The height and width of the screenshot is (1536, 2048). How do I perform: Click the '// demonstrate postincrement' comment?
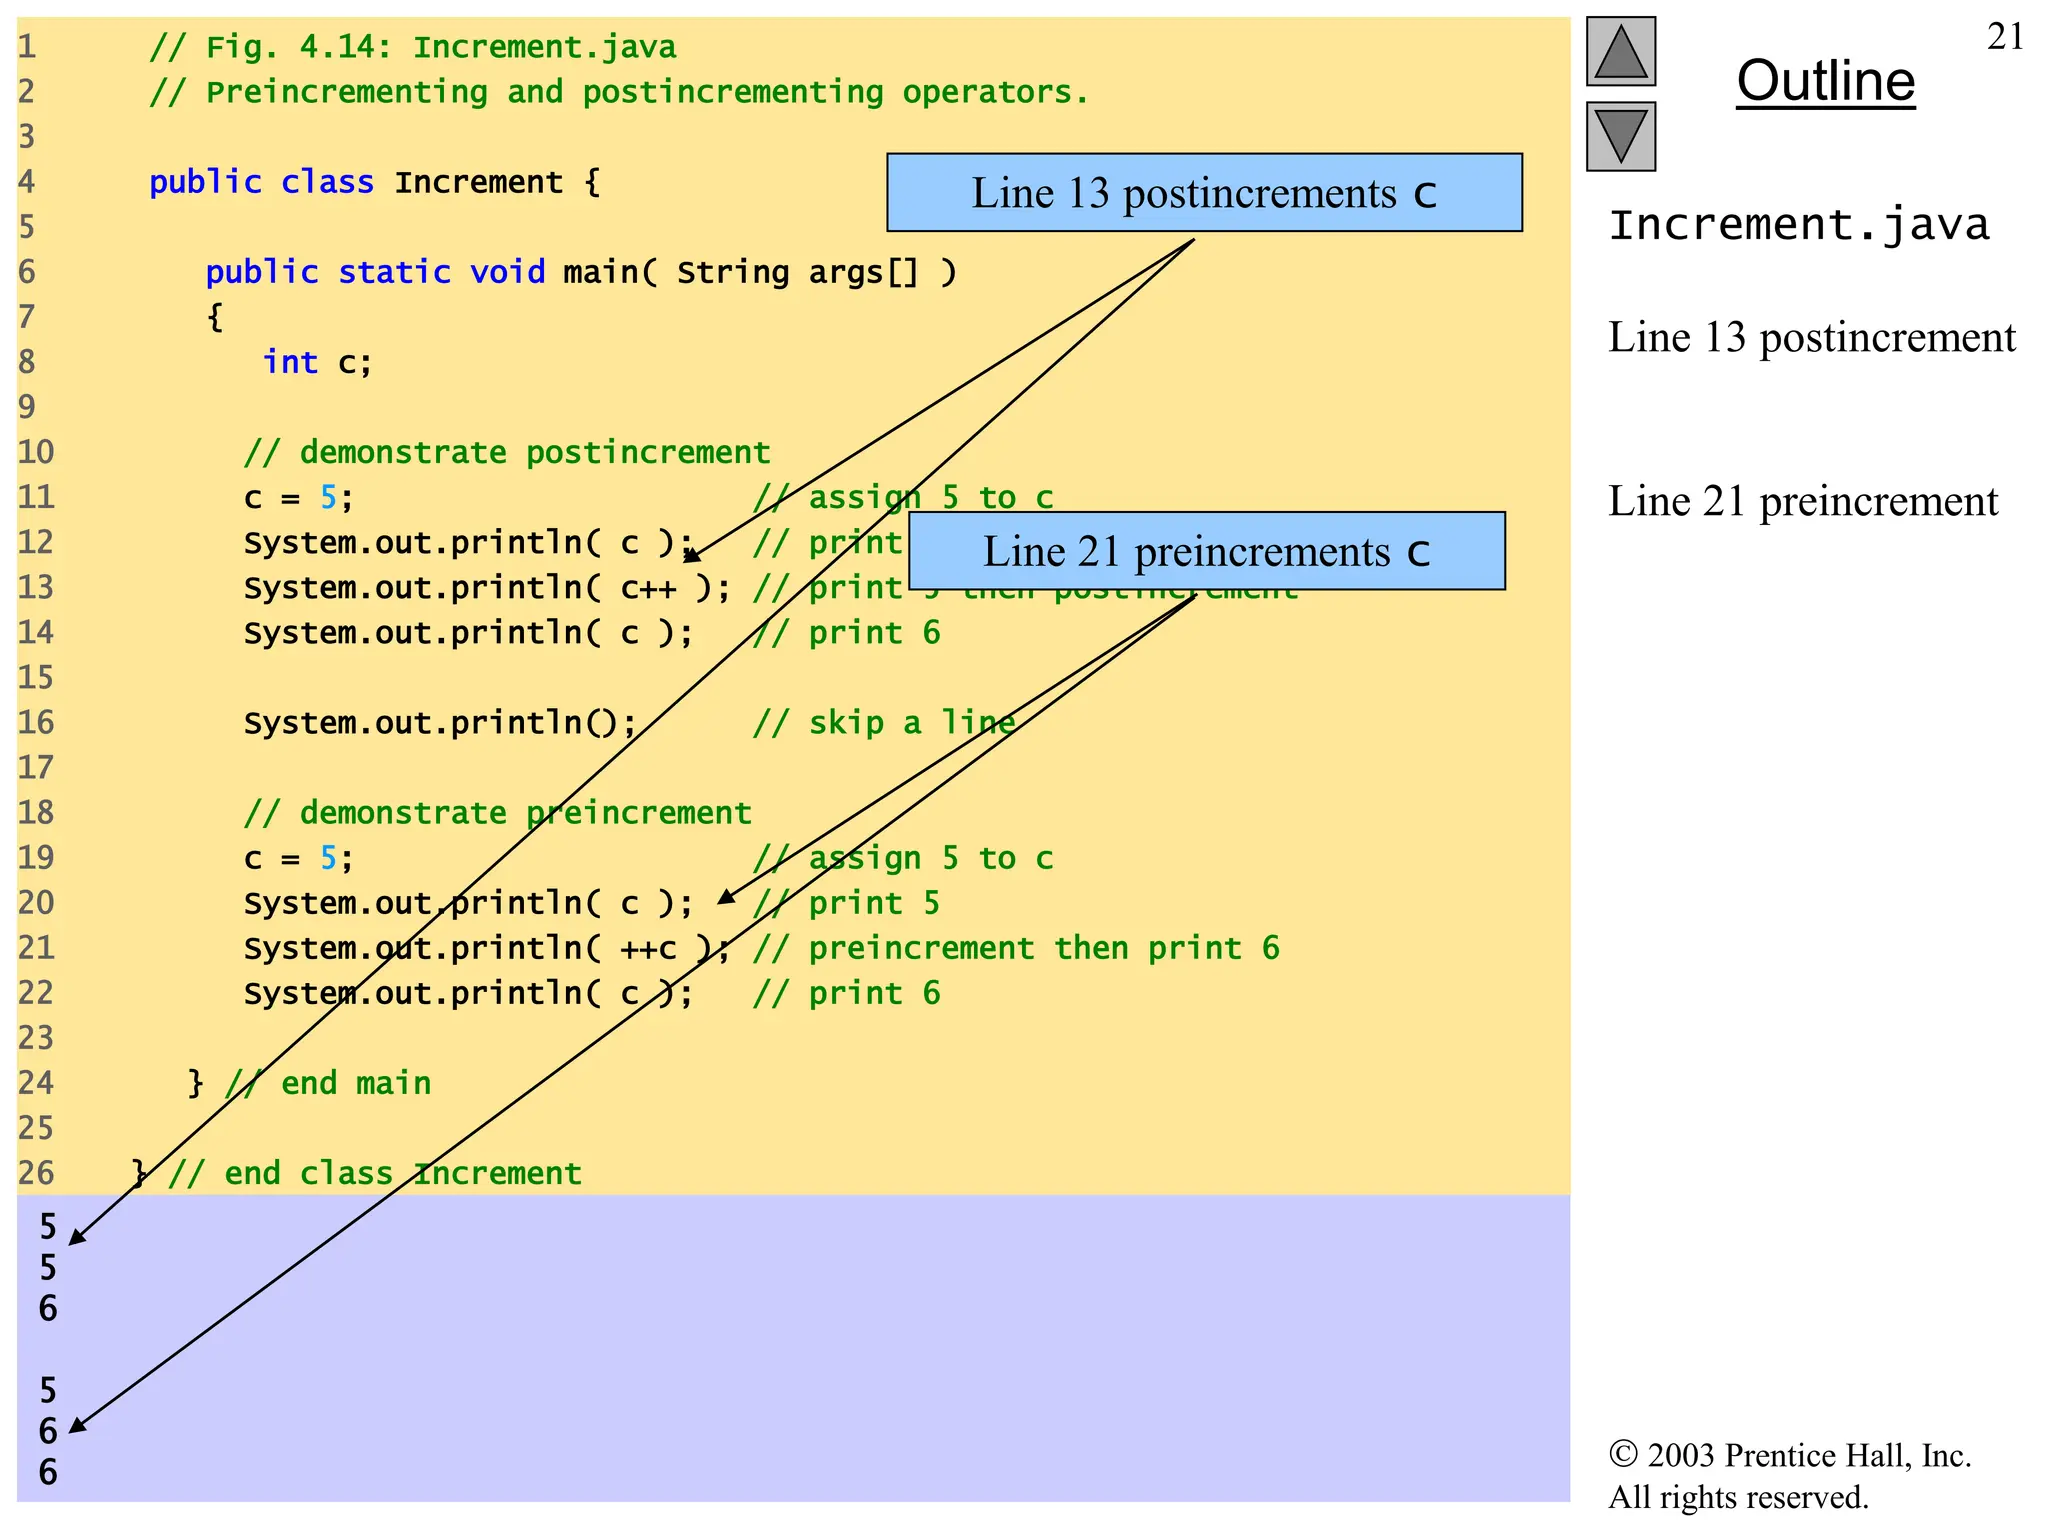pos(507,453)
